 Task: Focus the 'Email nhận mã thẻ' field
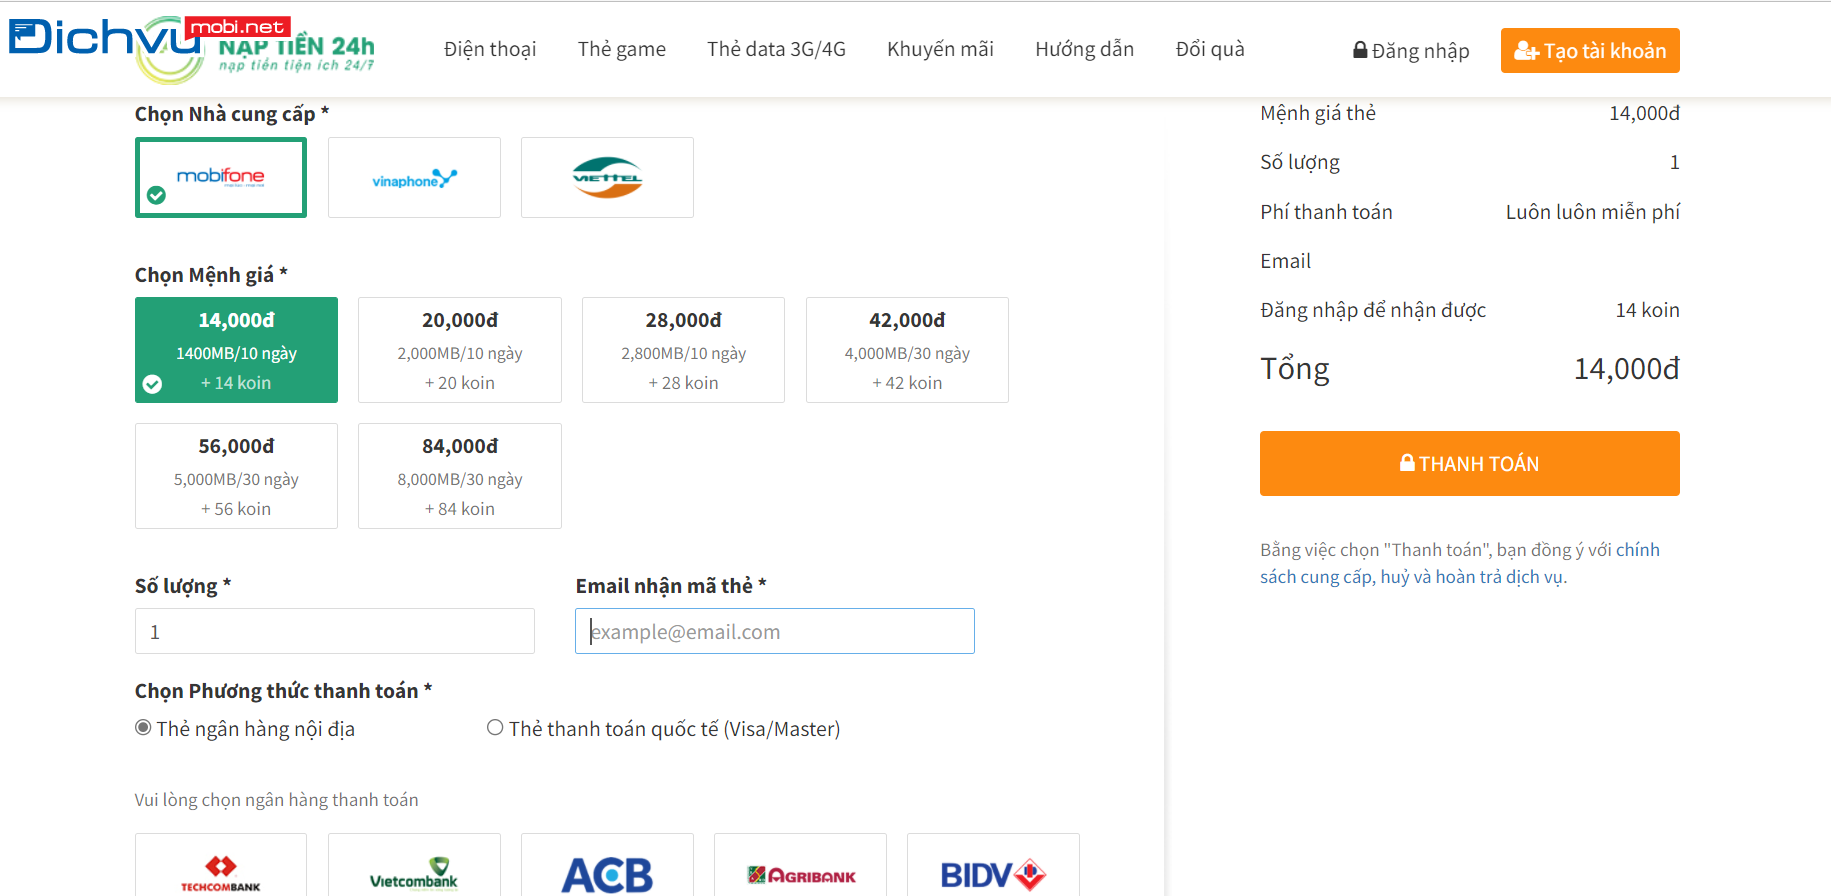pyautogui.click(x=775, y=631)
